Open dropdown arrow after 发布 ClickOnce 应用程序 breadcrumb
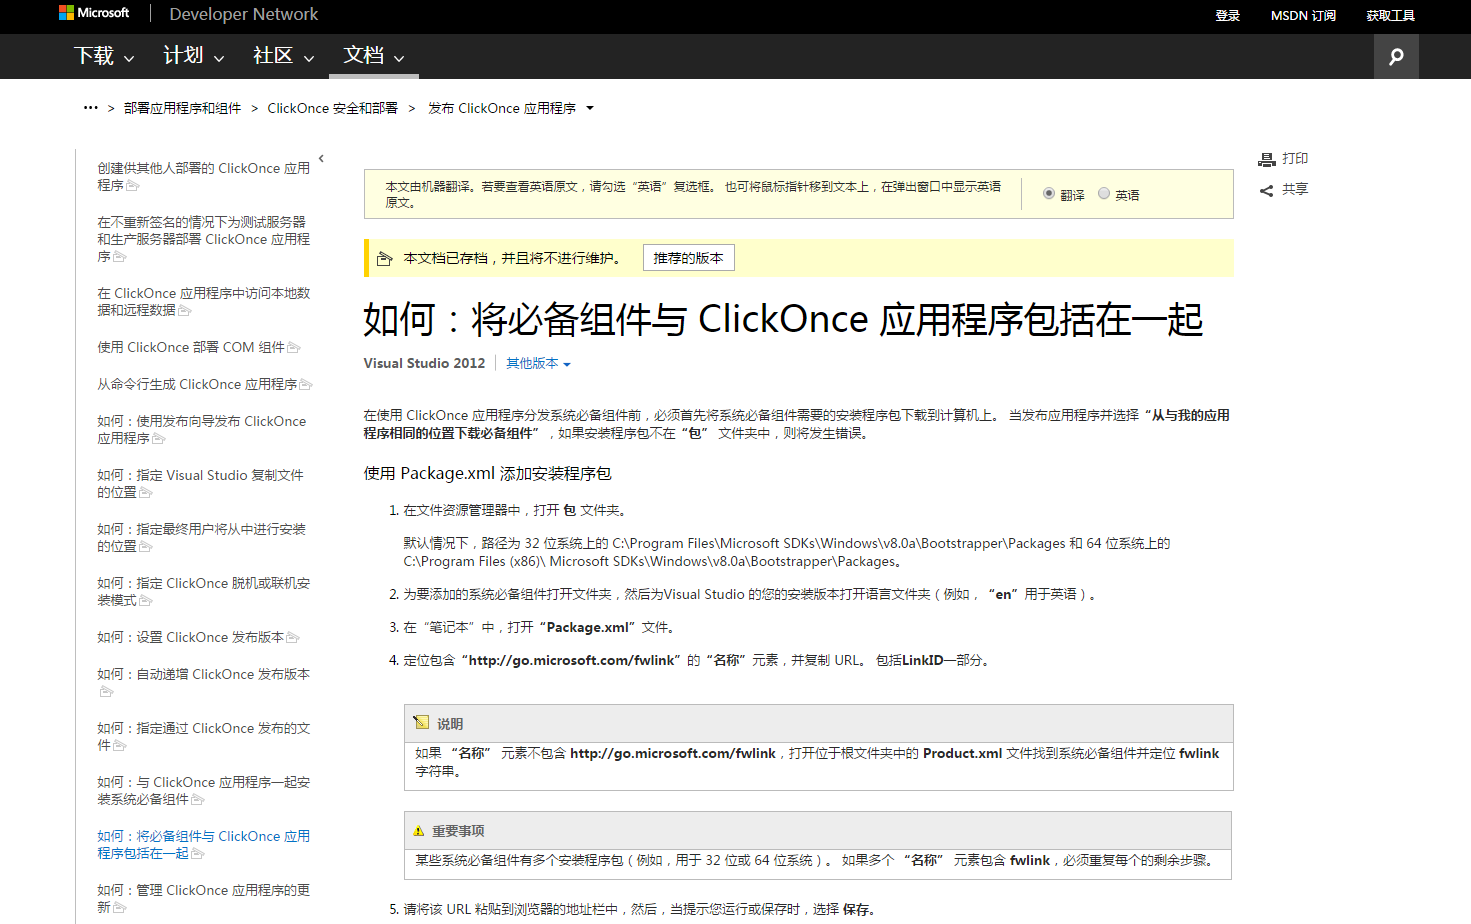Image resolution: width=1471 pixels, height=924 pixels. tap(590, 108)
